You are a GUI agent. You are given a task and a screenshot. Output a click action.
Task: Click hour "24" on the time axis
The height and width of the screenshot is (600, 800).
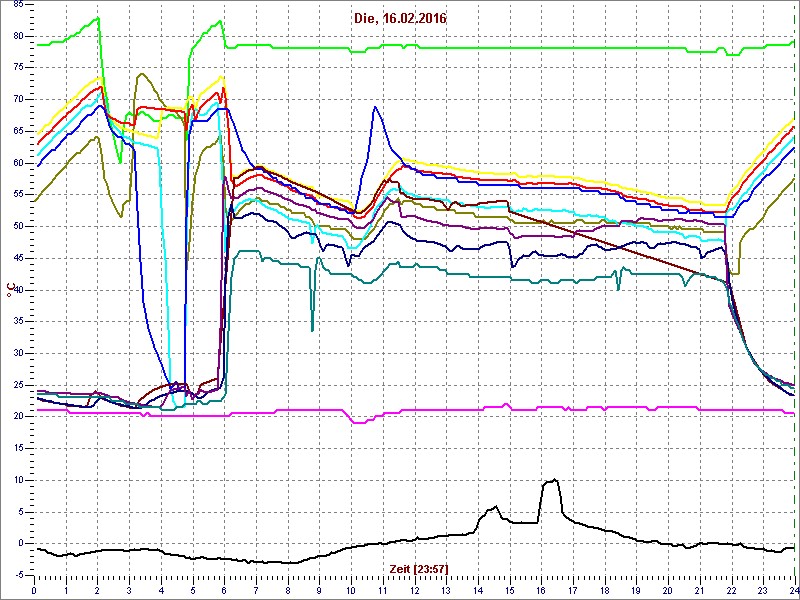coord(794,591)
